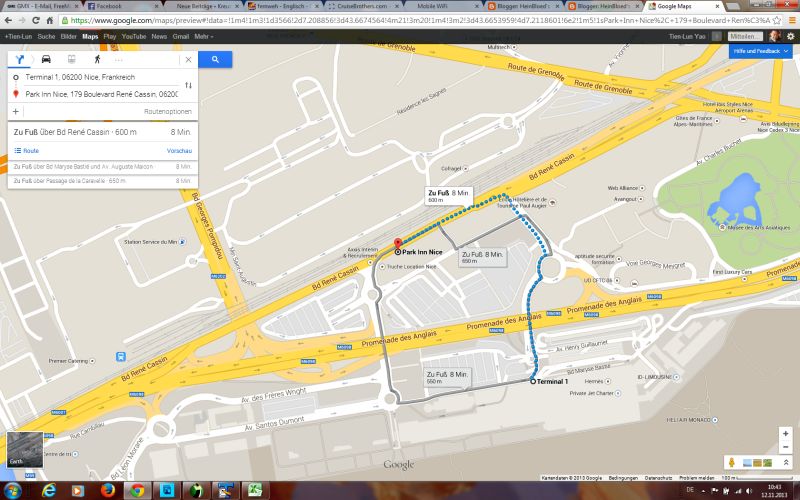Screen dimensions: 800x500
Task: Expand Hilfe und Feedback dropdown
Action: click(x=760, y=51)
